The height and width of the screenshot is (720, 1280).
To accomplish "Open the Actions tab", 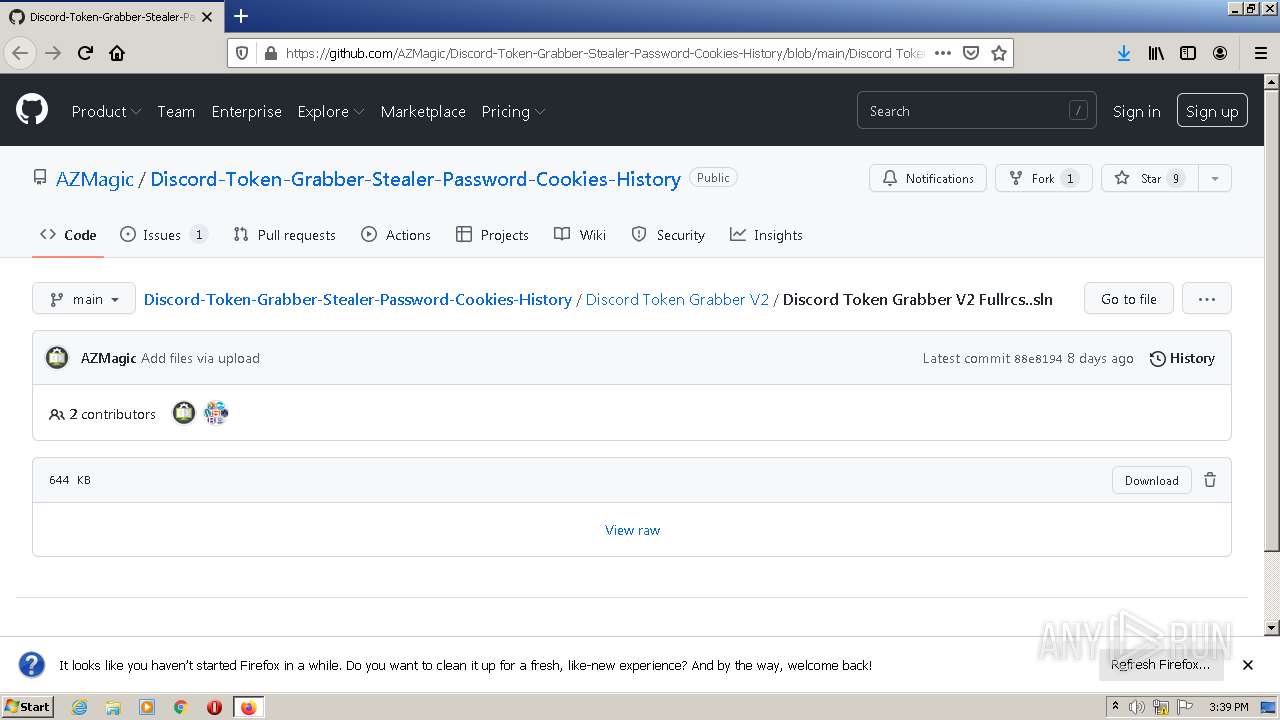I will 396,235.
